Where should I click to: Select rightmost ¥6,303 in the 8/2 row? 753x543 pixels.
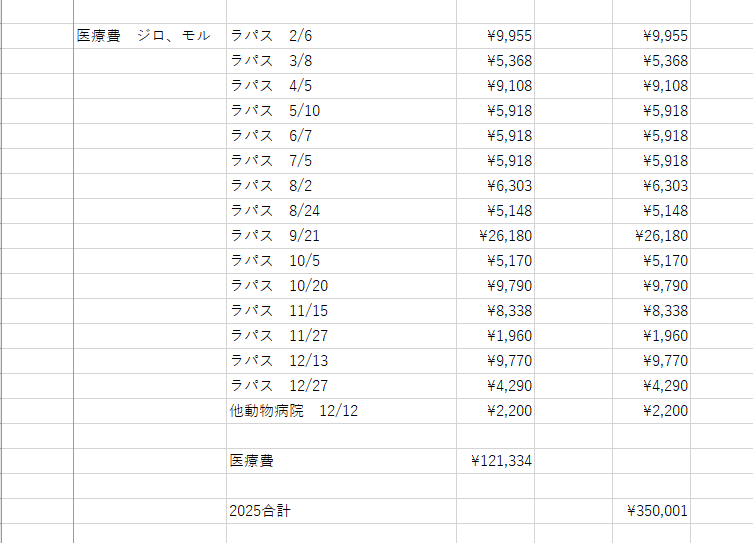651,186
